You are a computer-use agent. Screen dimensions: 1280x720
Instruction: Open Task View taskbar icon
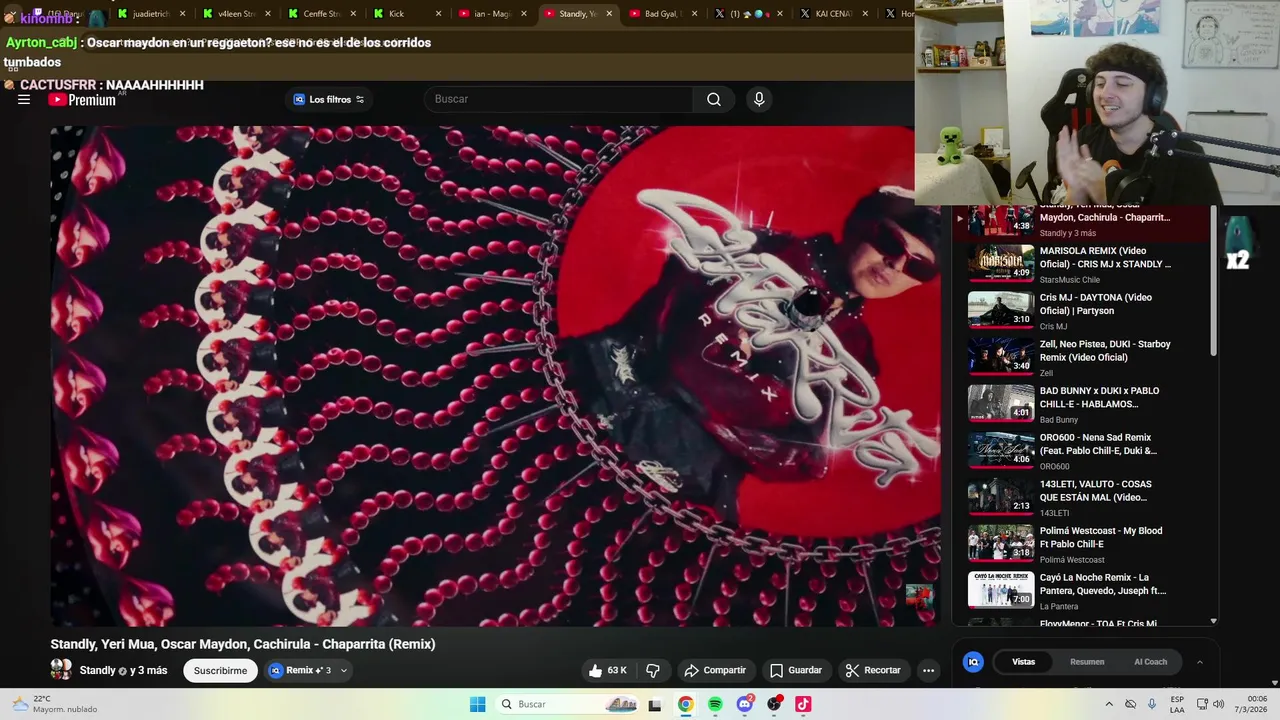pyautogui.click(x=655, y=704)
